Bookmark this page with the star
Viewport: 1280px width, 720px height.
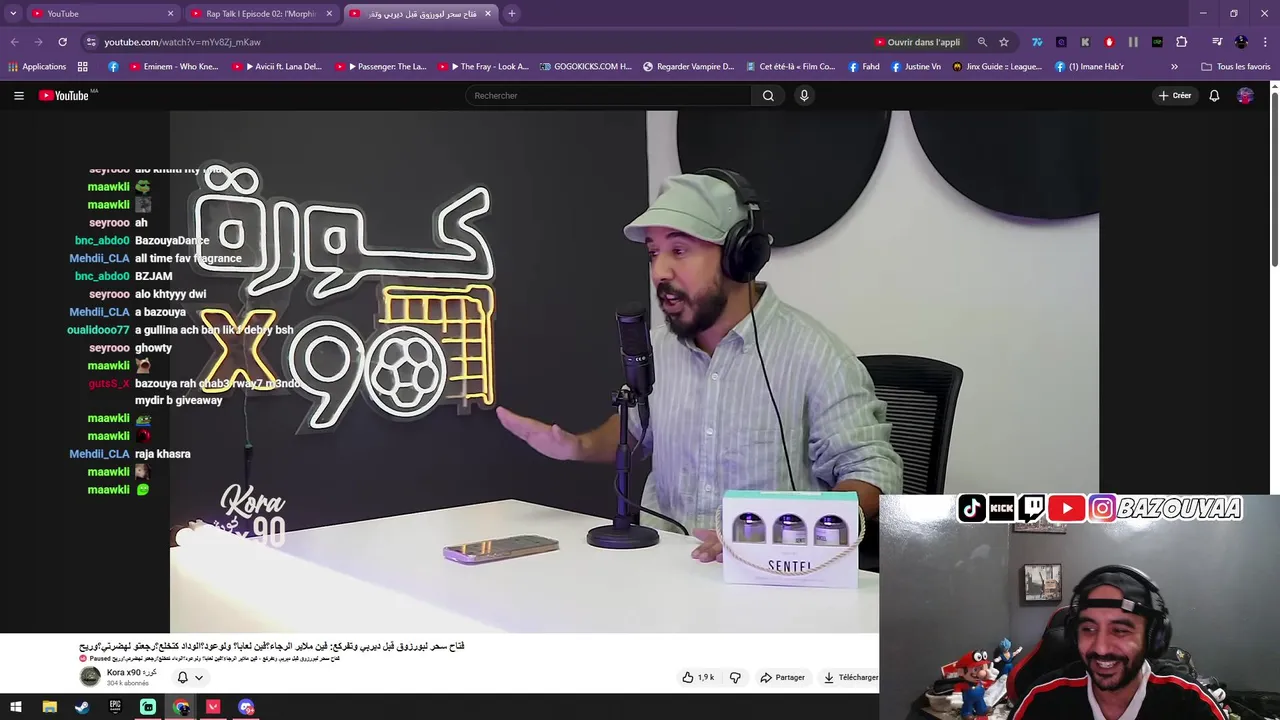point(1004,42)
